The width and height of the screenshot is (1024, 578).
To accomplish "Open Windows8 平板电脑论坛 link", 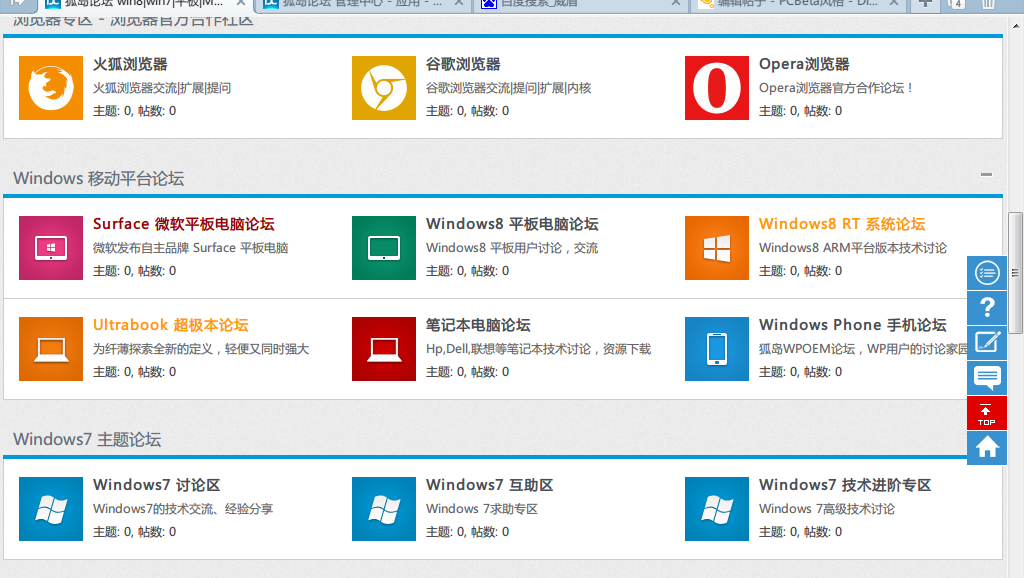I will (512, 224).
